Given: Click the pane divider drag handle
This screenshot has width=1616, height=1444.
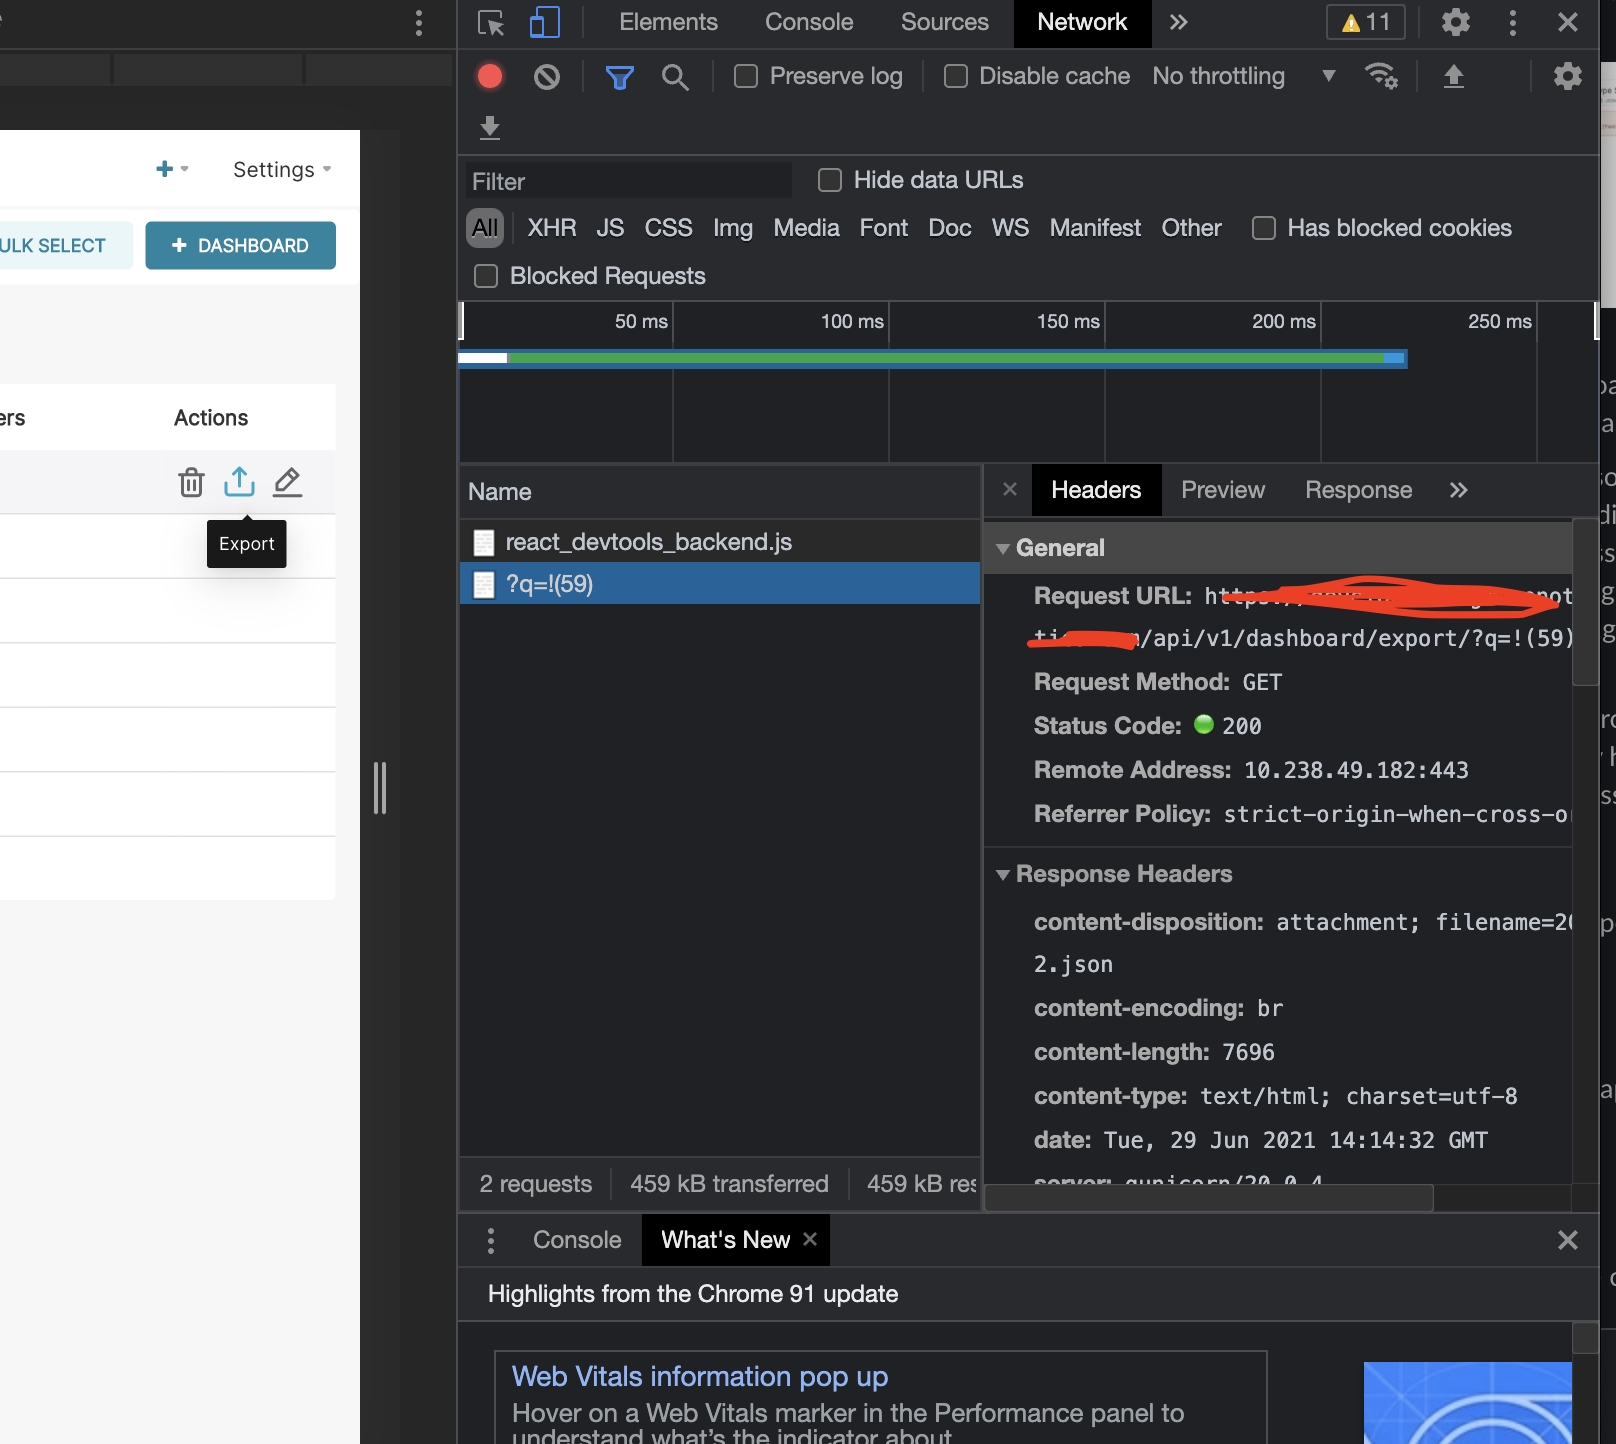Looking at the screenshot, I should (x=380, y=787).
